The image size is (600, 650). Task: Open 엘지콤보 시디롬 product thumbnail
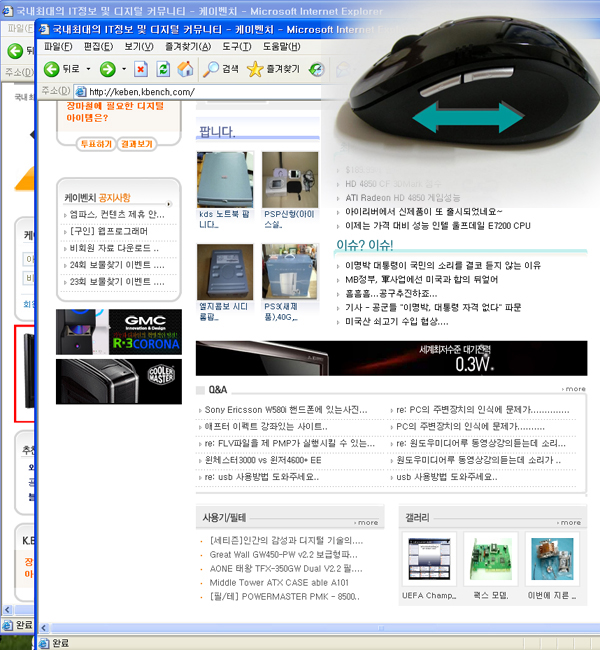click(x=225, y=272)
